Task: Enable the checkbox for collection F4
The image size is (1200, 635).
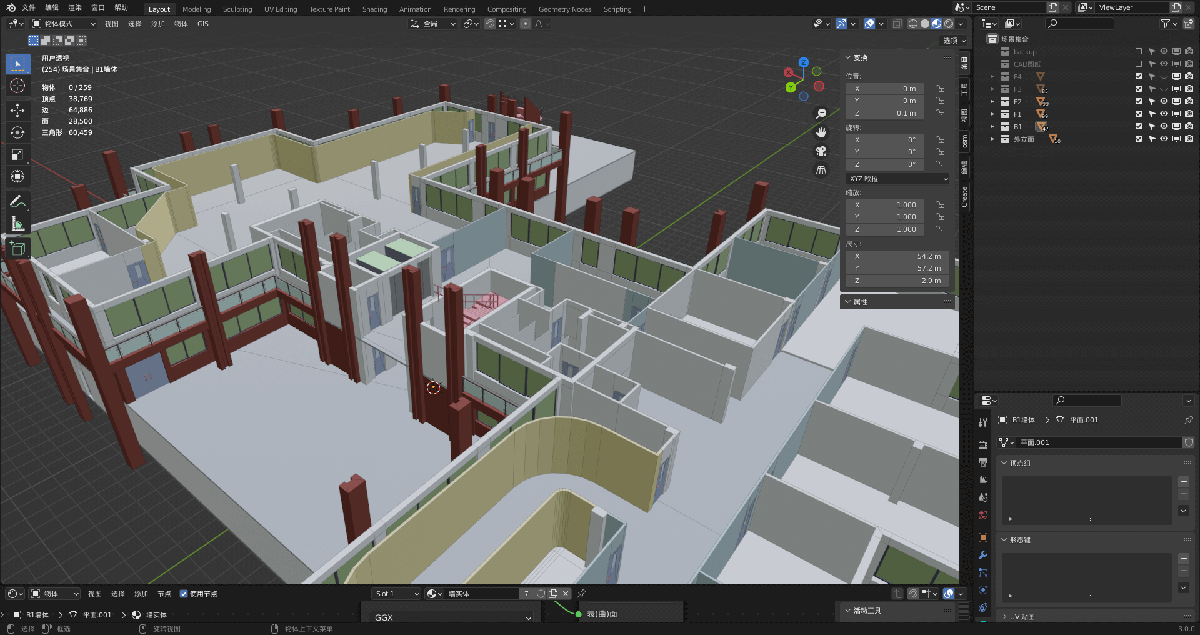Action: tap(1140, 76)
